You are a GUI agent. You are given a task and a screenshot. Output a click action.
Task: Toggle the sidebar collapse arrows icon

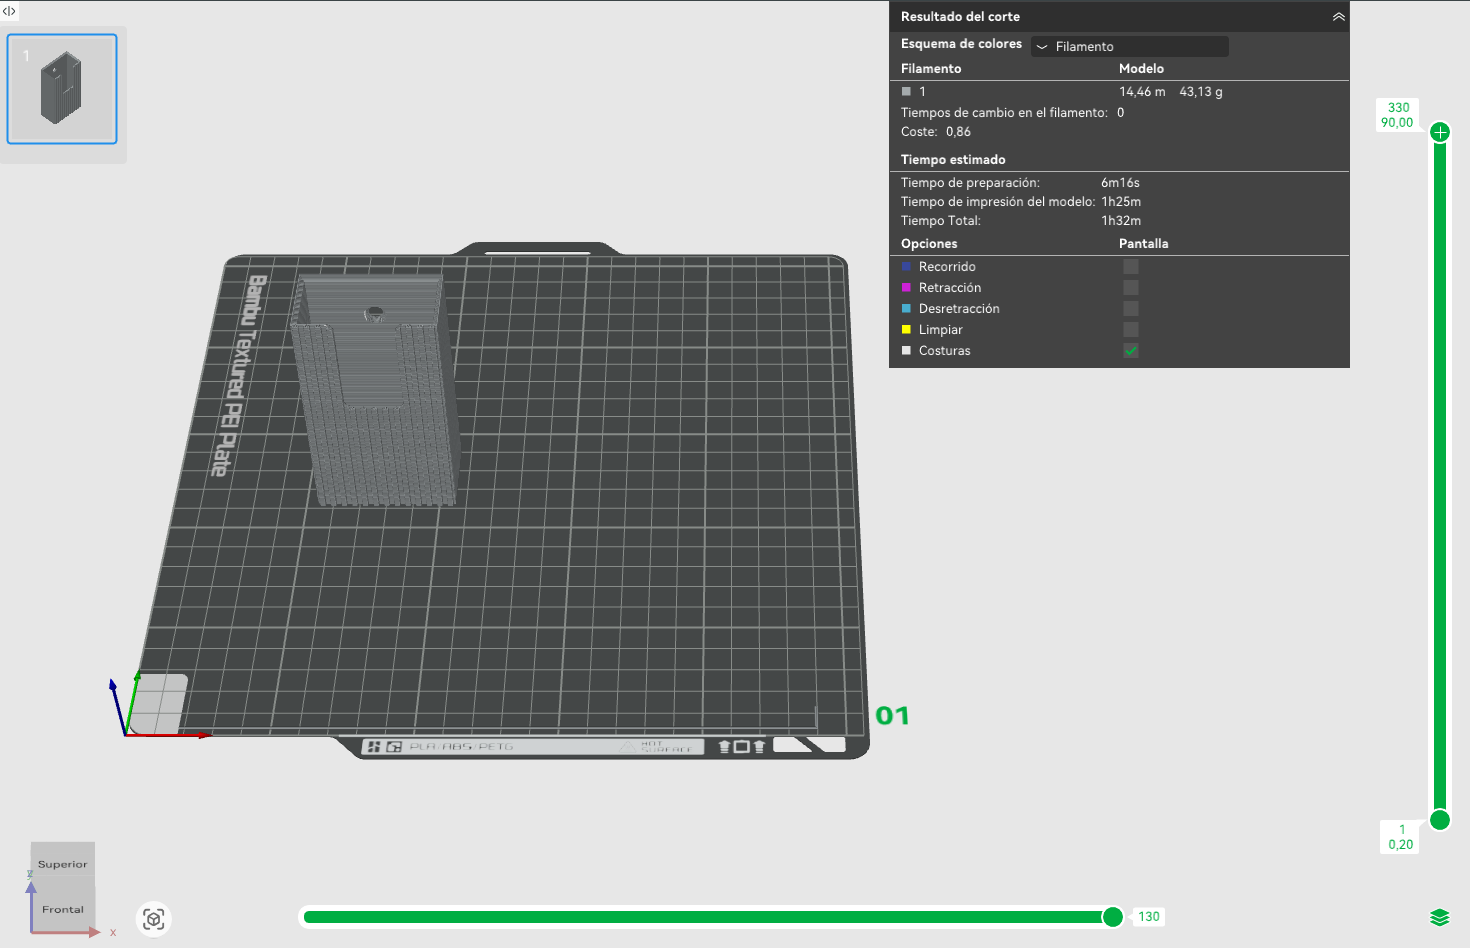coord(9,11)
